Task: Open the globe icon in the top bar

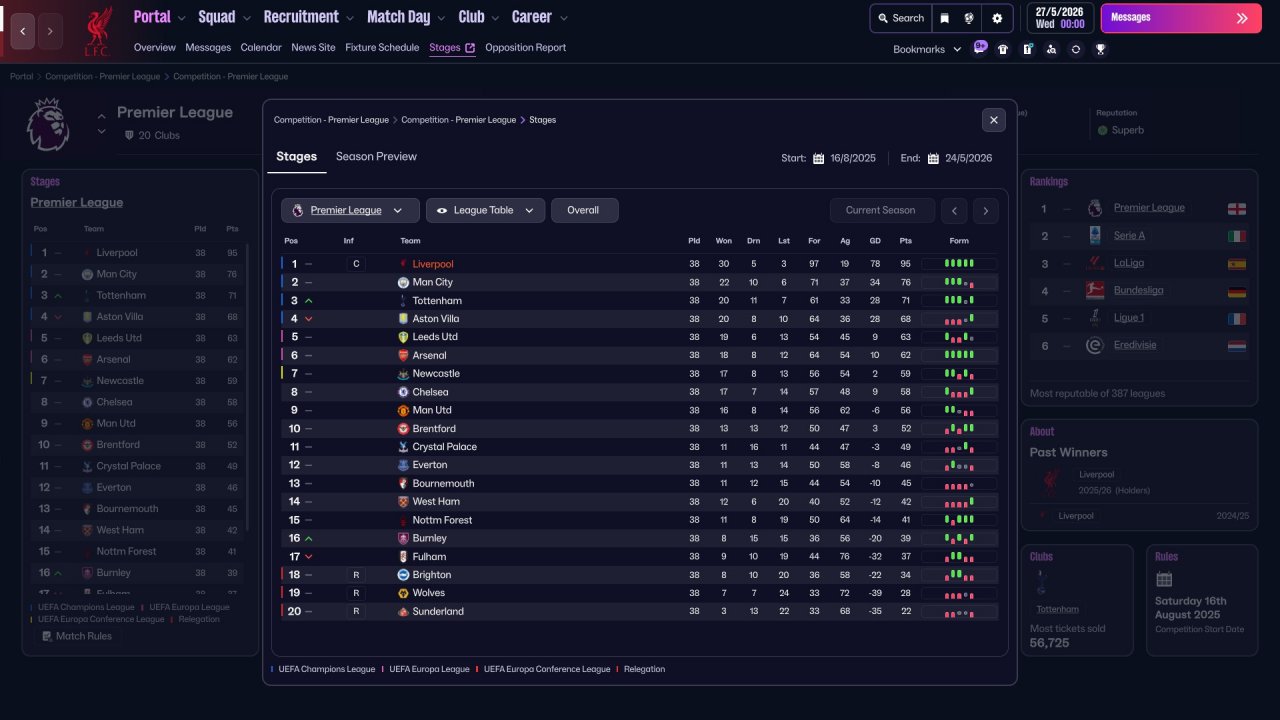Action: (969, 18)
